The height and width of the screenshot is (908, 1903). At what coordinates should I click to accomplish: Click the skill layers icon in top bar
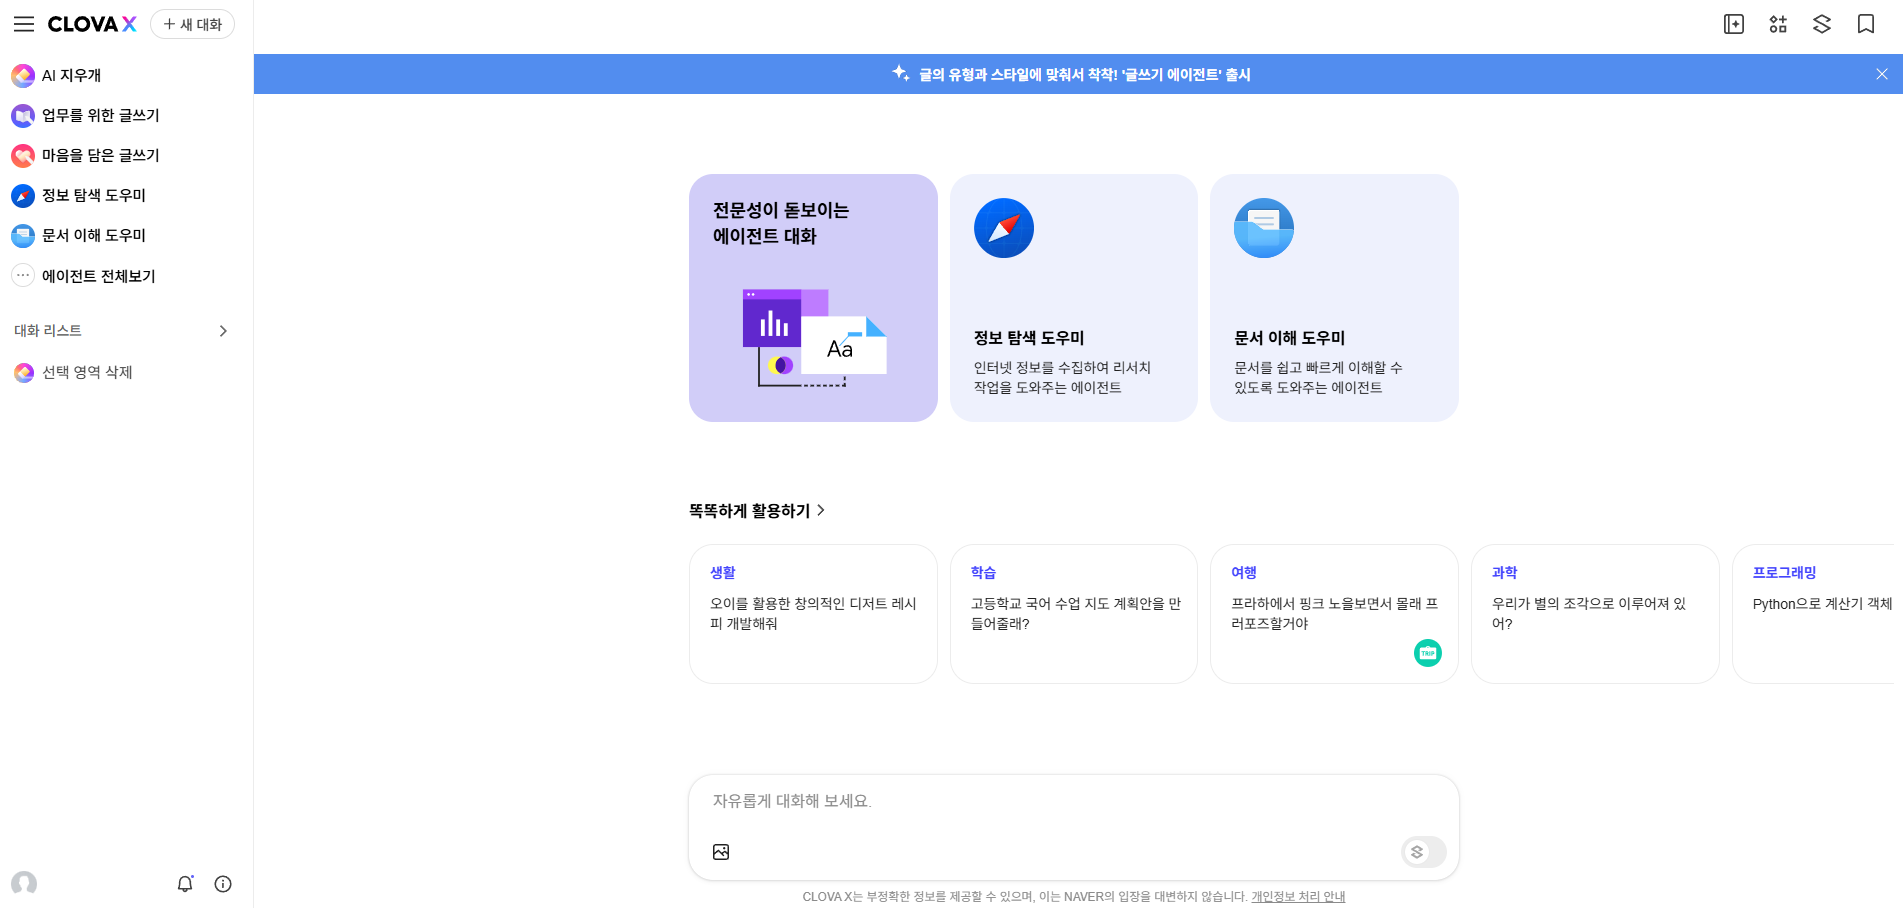tap(1822, 24)
